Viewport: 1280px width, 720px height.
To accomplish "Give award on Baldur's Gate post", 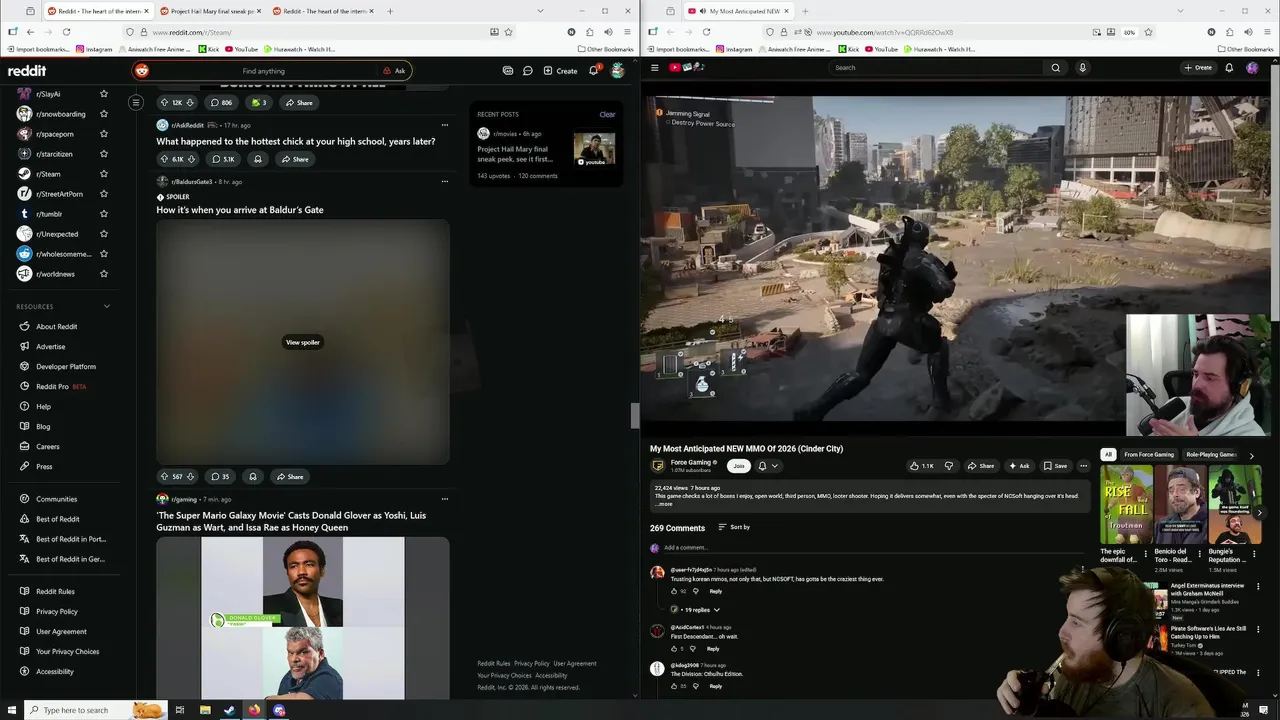I will (x=253, y=477).
